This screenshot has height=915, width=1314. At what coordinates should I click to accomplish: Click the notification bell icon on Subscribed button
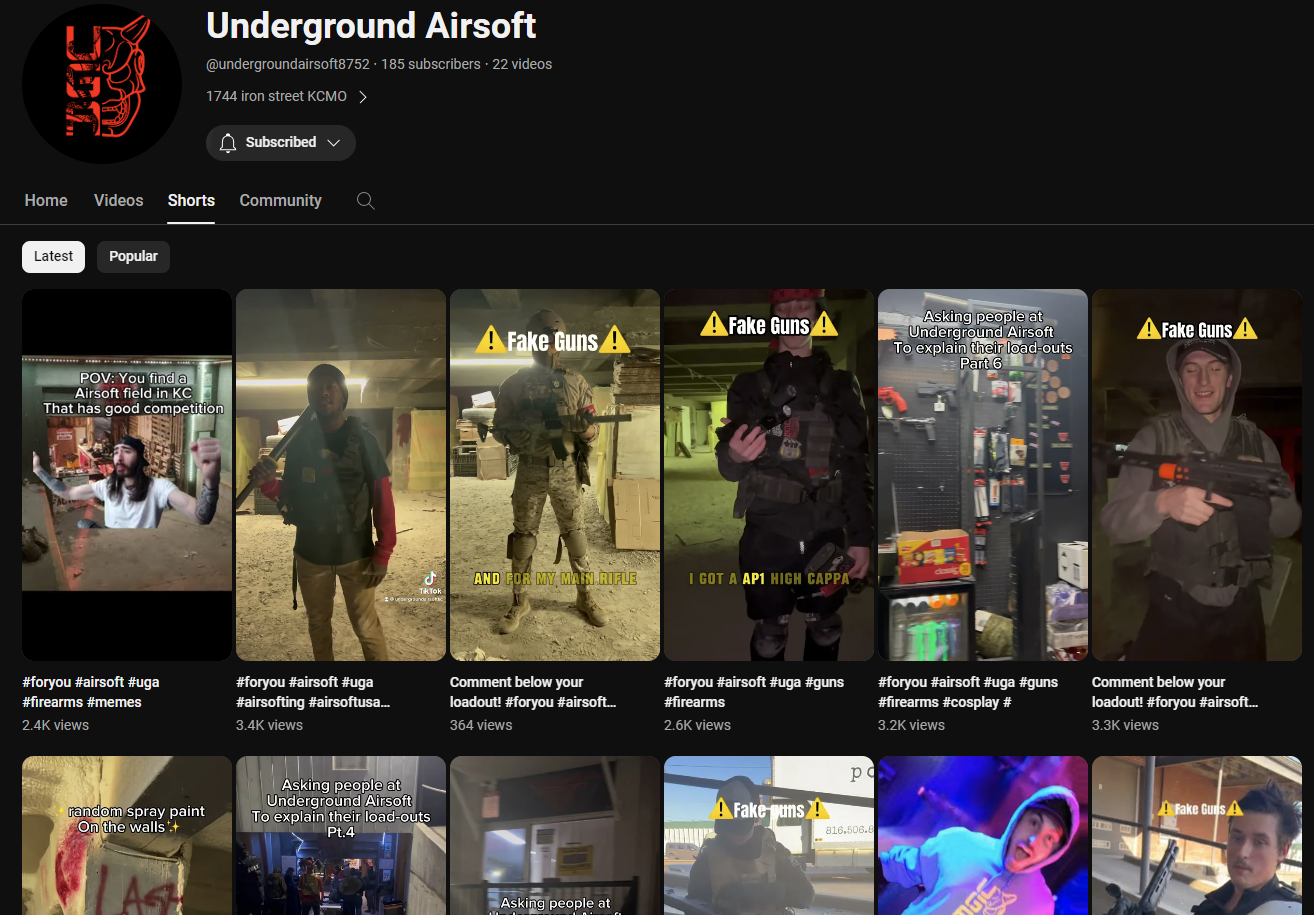(x=228, y=143)
